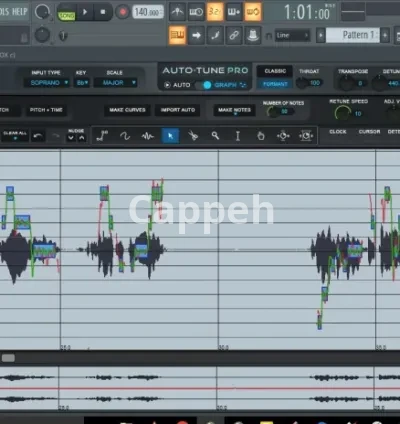Toggle the FORMANT button

click(x=275, y=84)
